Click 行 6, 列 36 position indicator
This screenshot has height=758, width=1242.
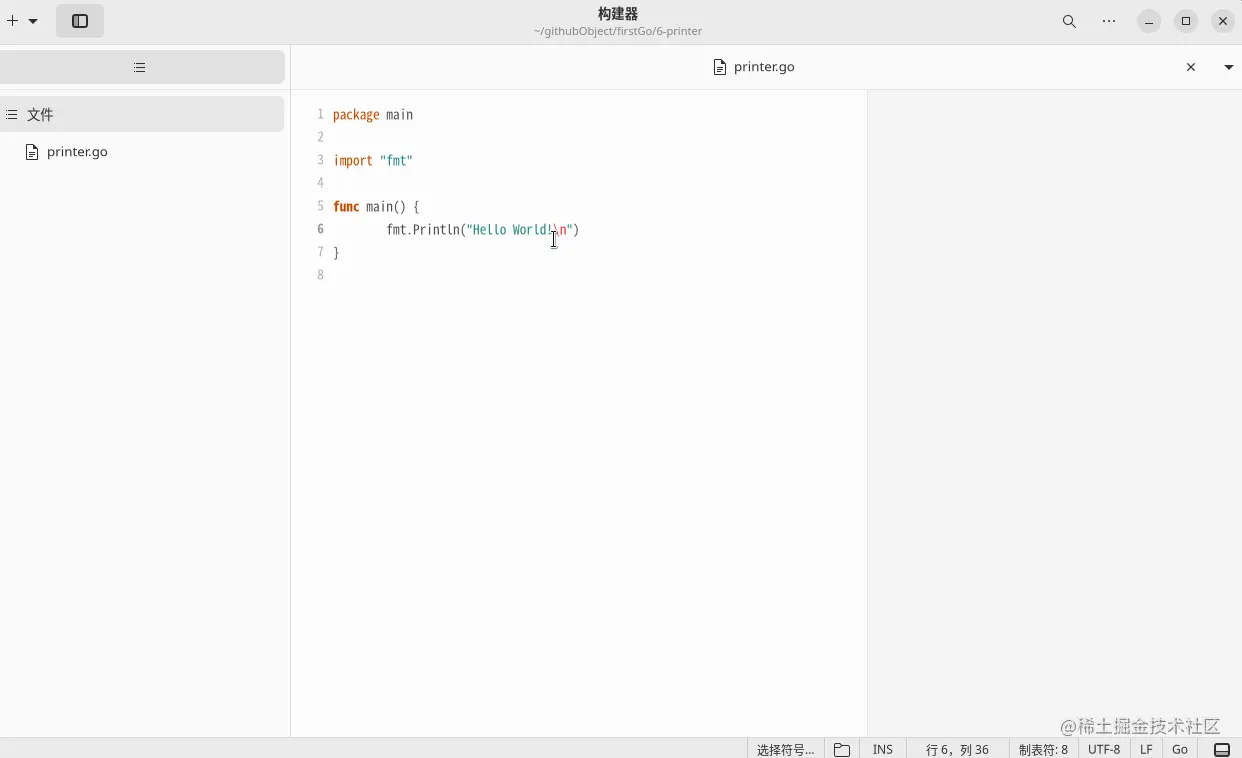(x=955, y=749)
